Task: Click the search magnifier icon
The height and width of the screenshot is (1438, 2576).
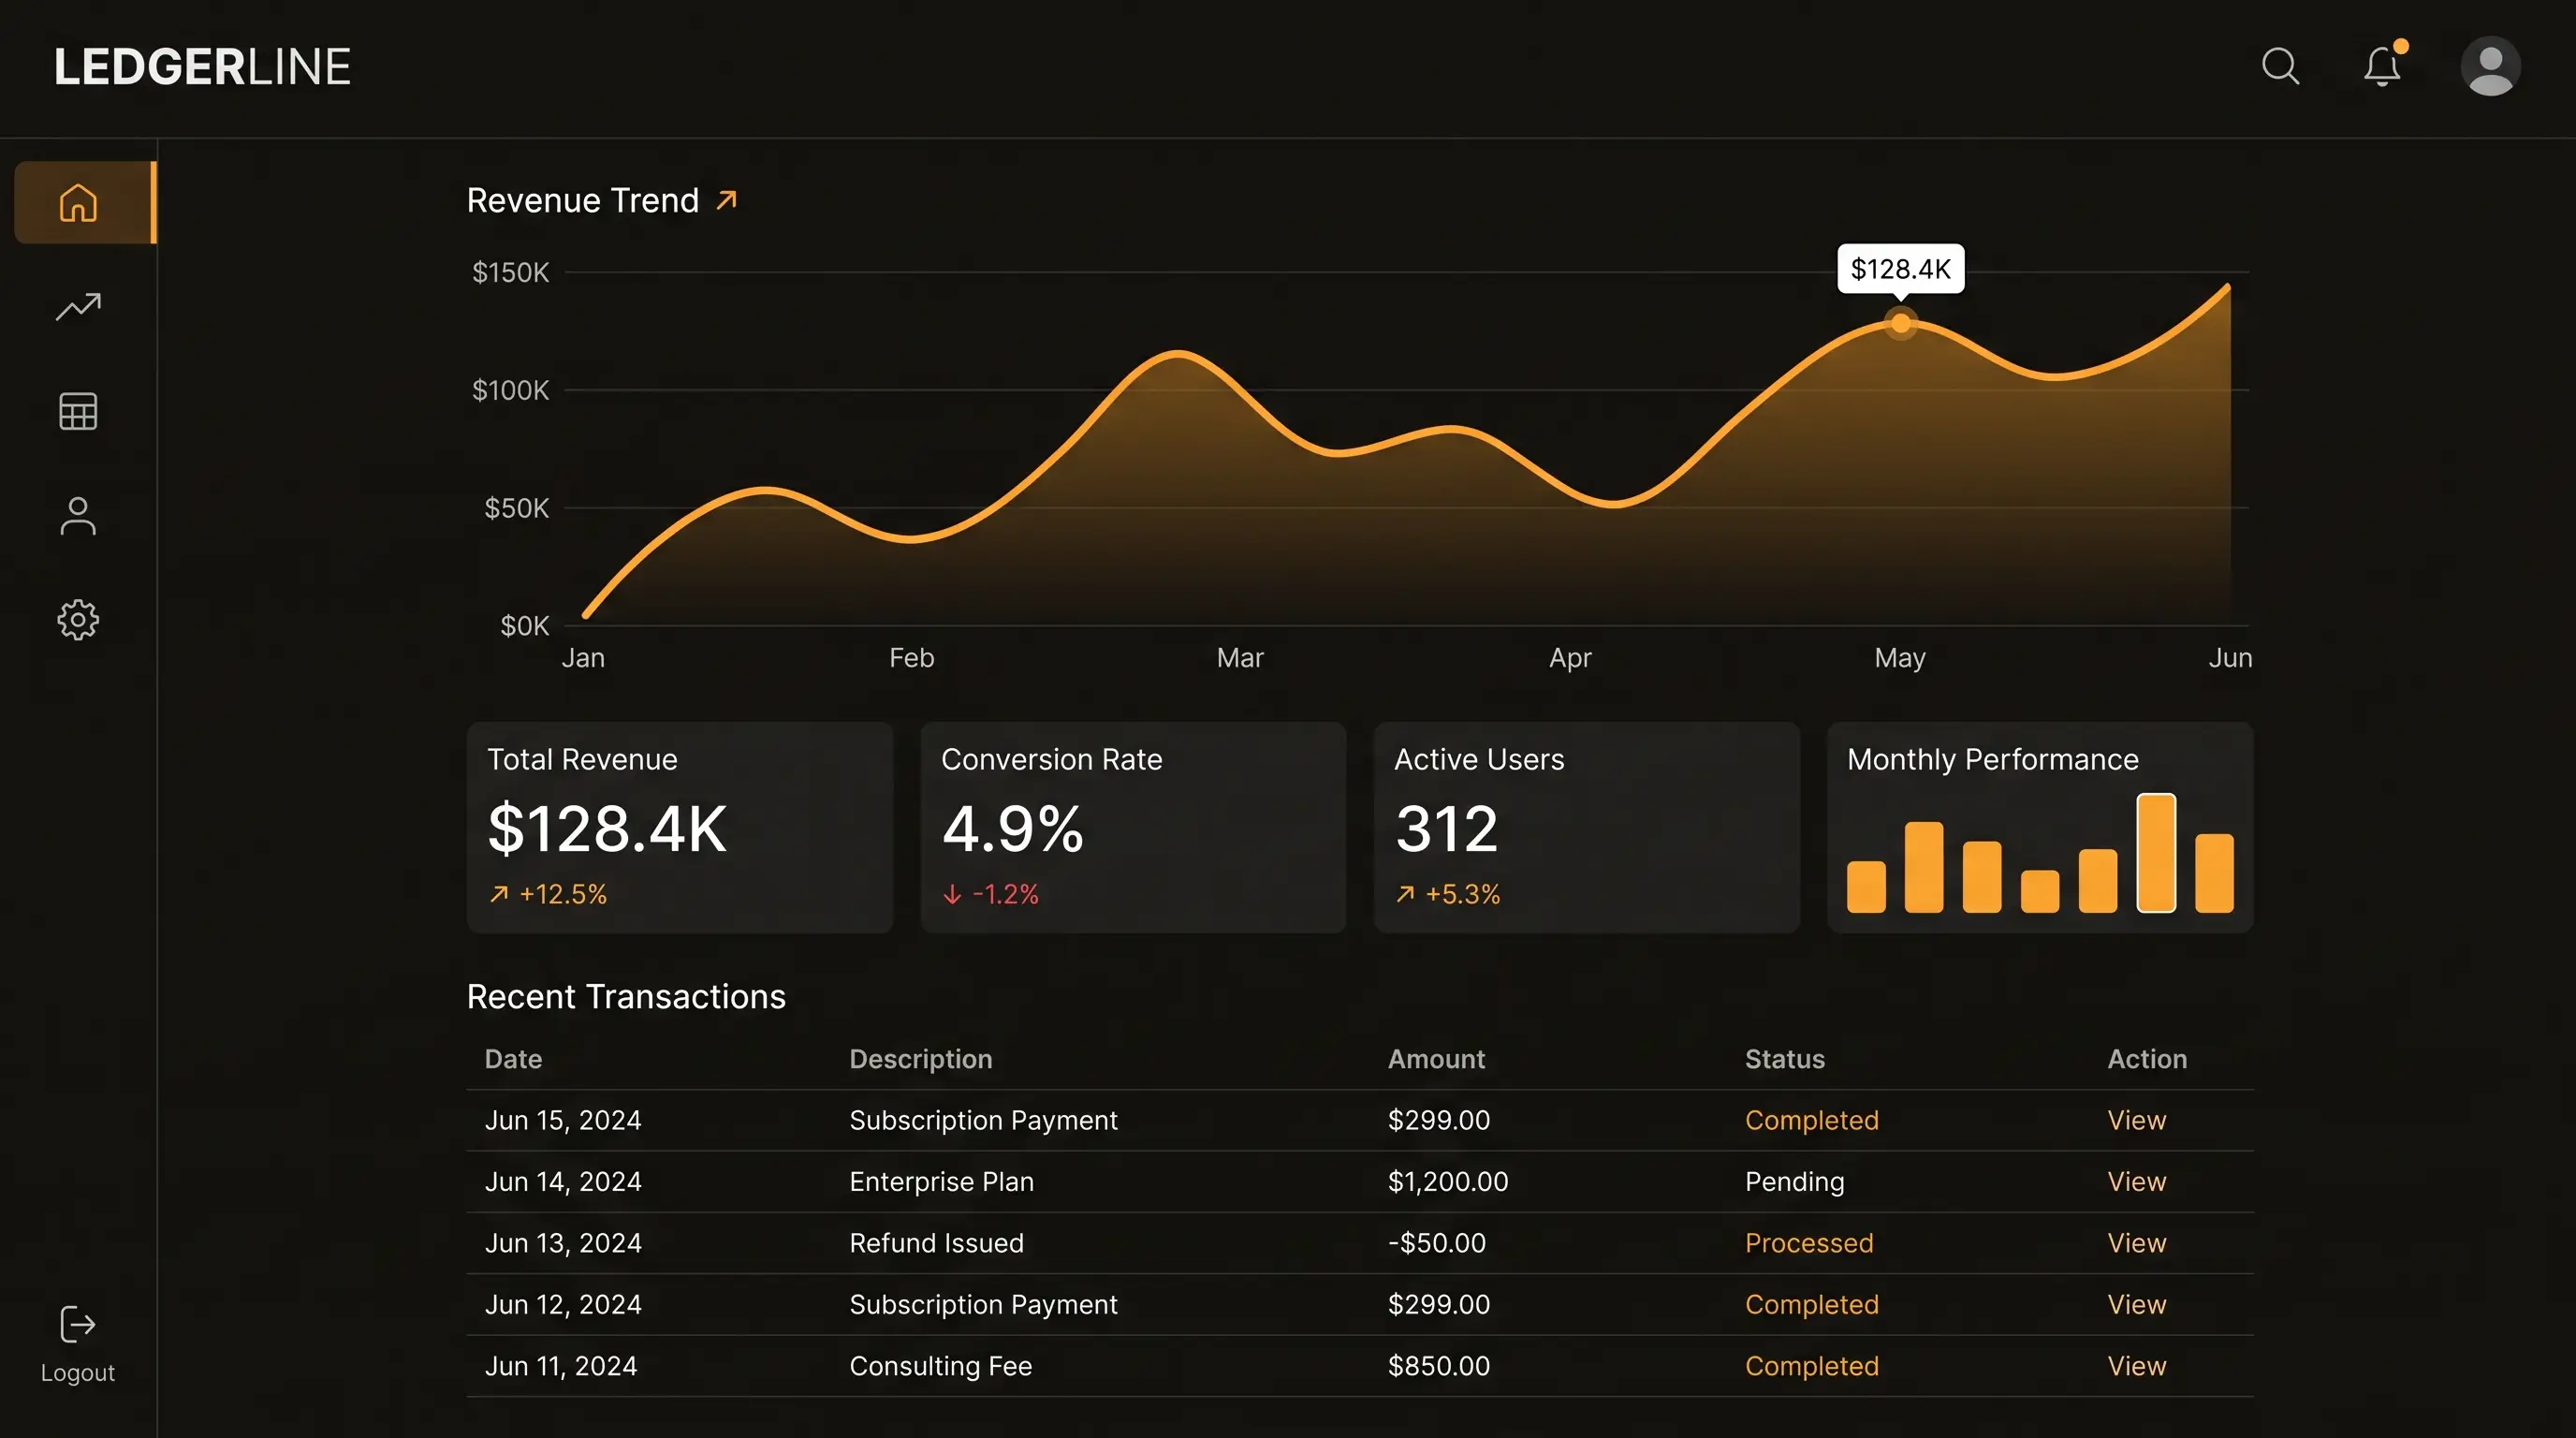Action: pos(2280,66)
